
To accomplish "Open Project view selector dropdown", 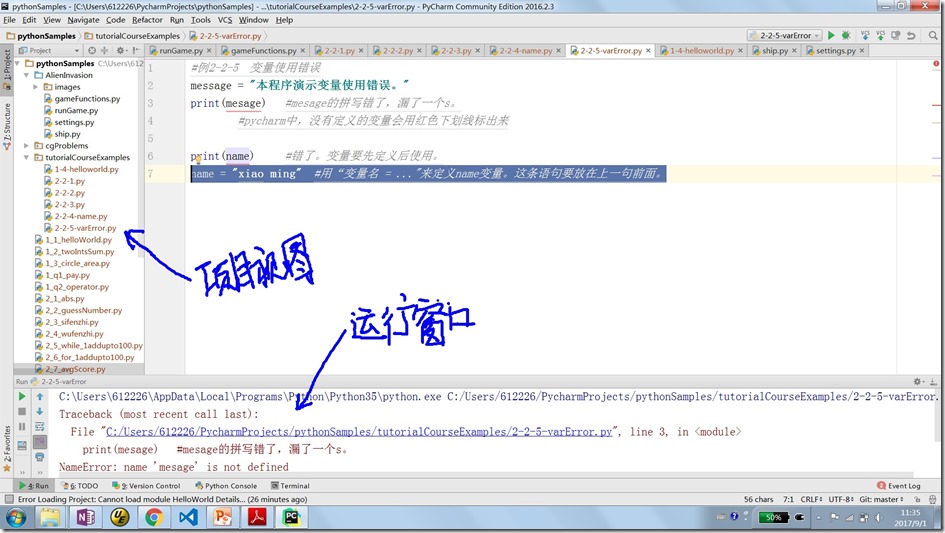I will (49, 51).
